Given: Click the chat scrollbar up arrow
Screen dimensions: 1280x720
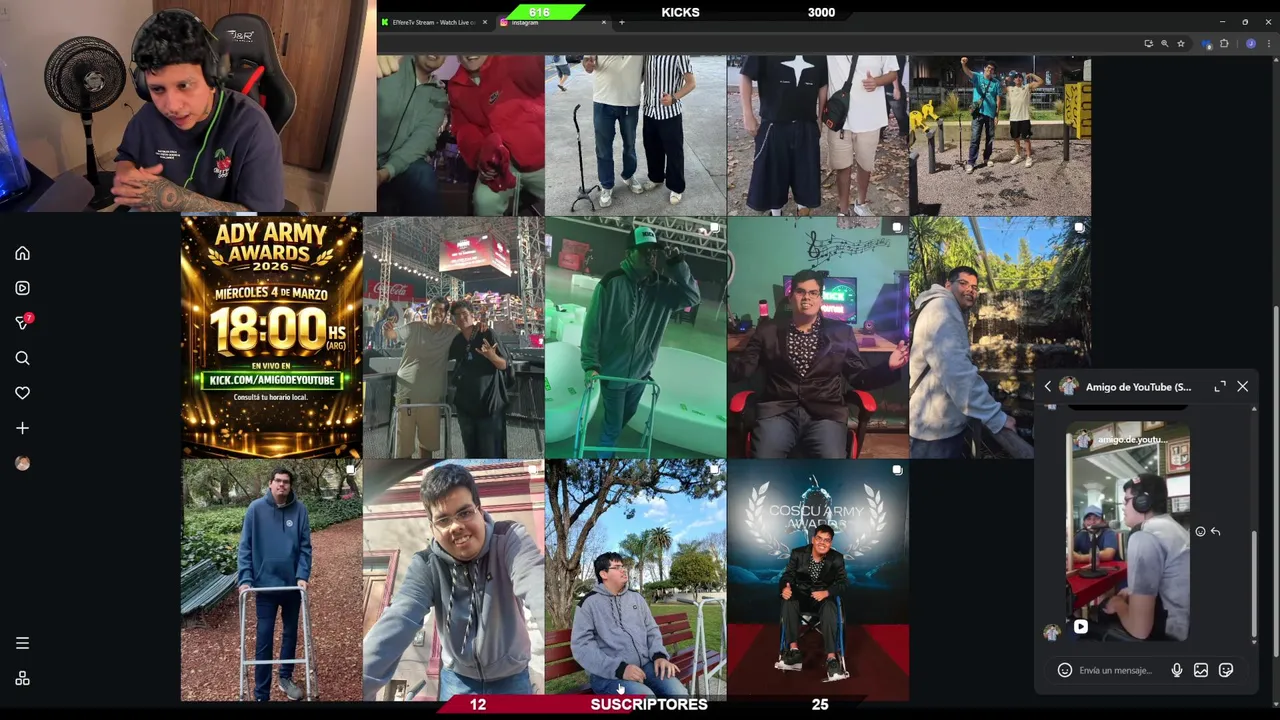Looking at the screenshot, I should (x=1253, y=408).
